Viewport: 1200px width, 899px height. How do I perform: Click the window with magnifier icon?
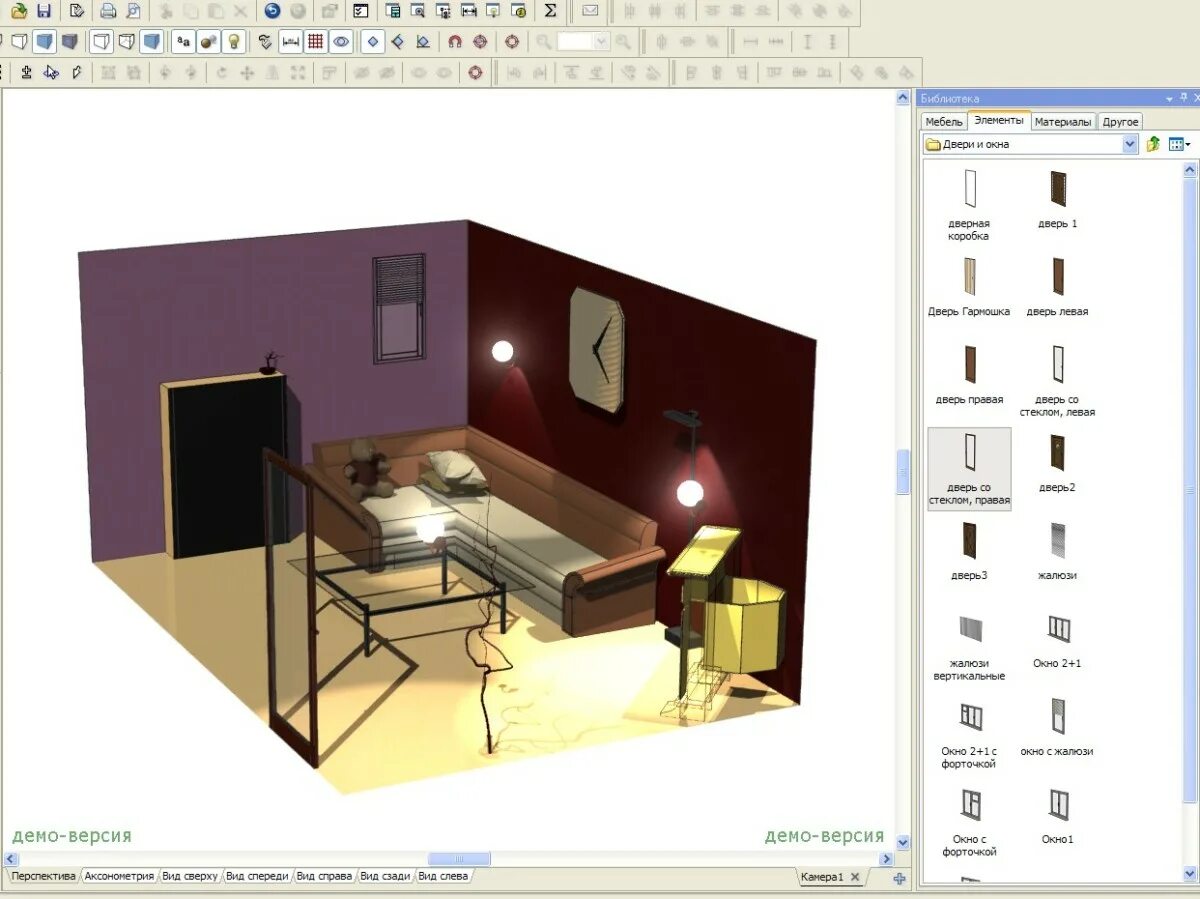click(418, 11)
